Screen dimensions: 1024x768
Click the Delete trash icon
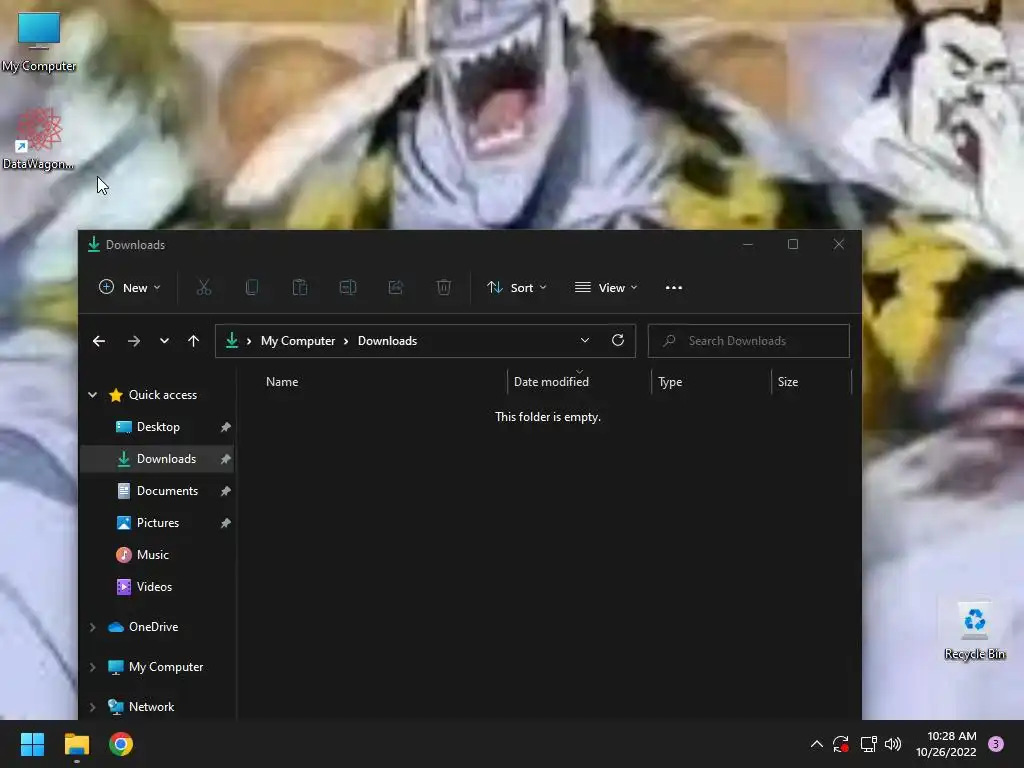point(443,287)
